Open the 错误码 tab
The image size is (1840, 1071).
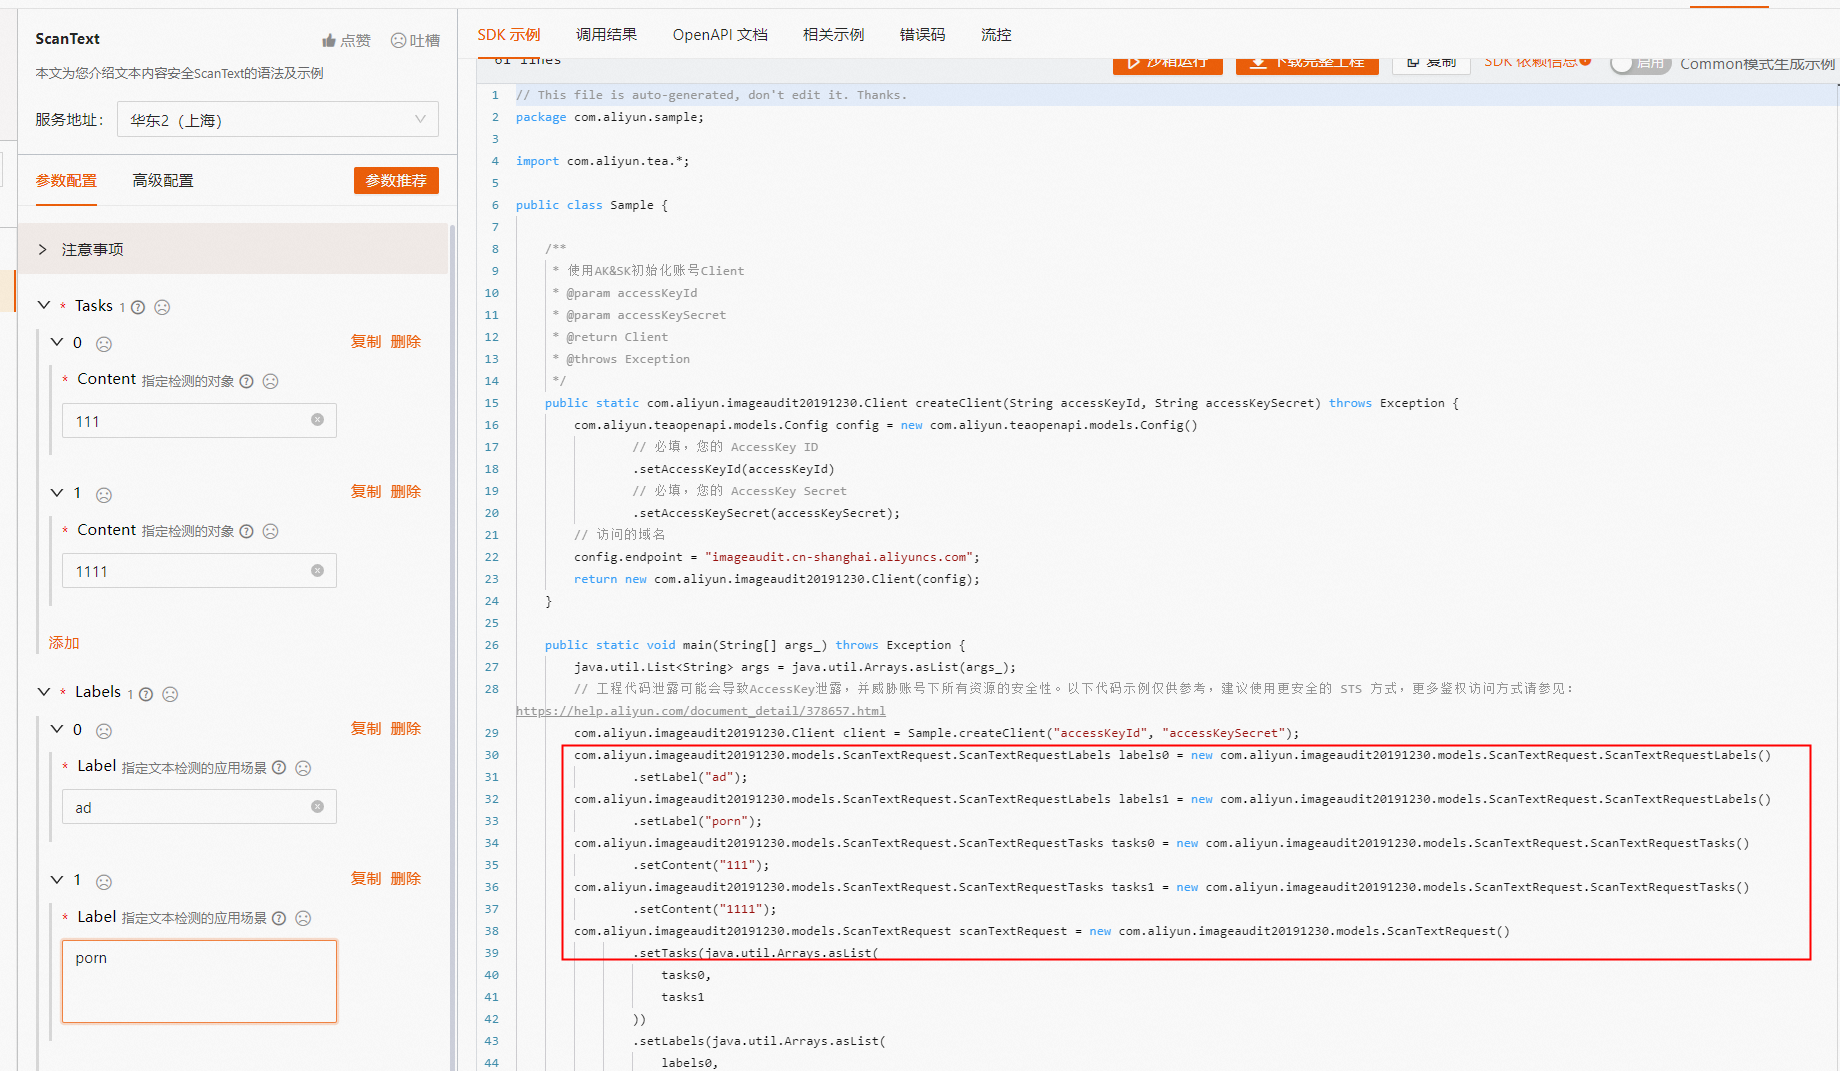(922, 35)
